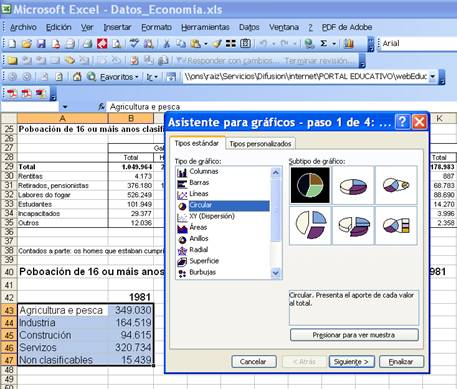Choose the Barras chart type
Image resolution: width=457 pixels, height=389 pixels.
(199, 183)
